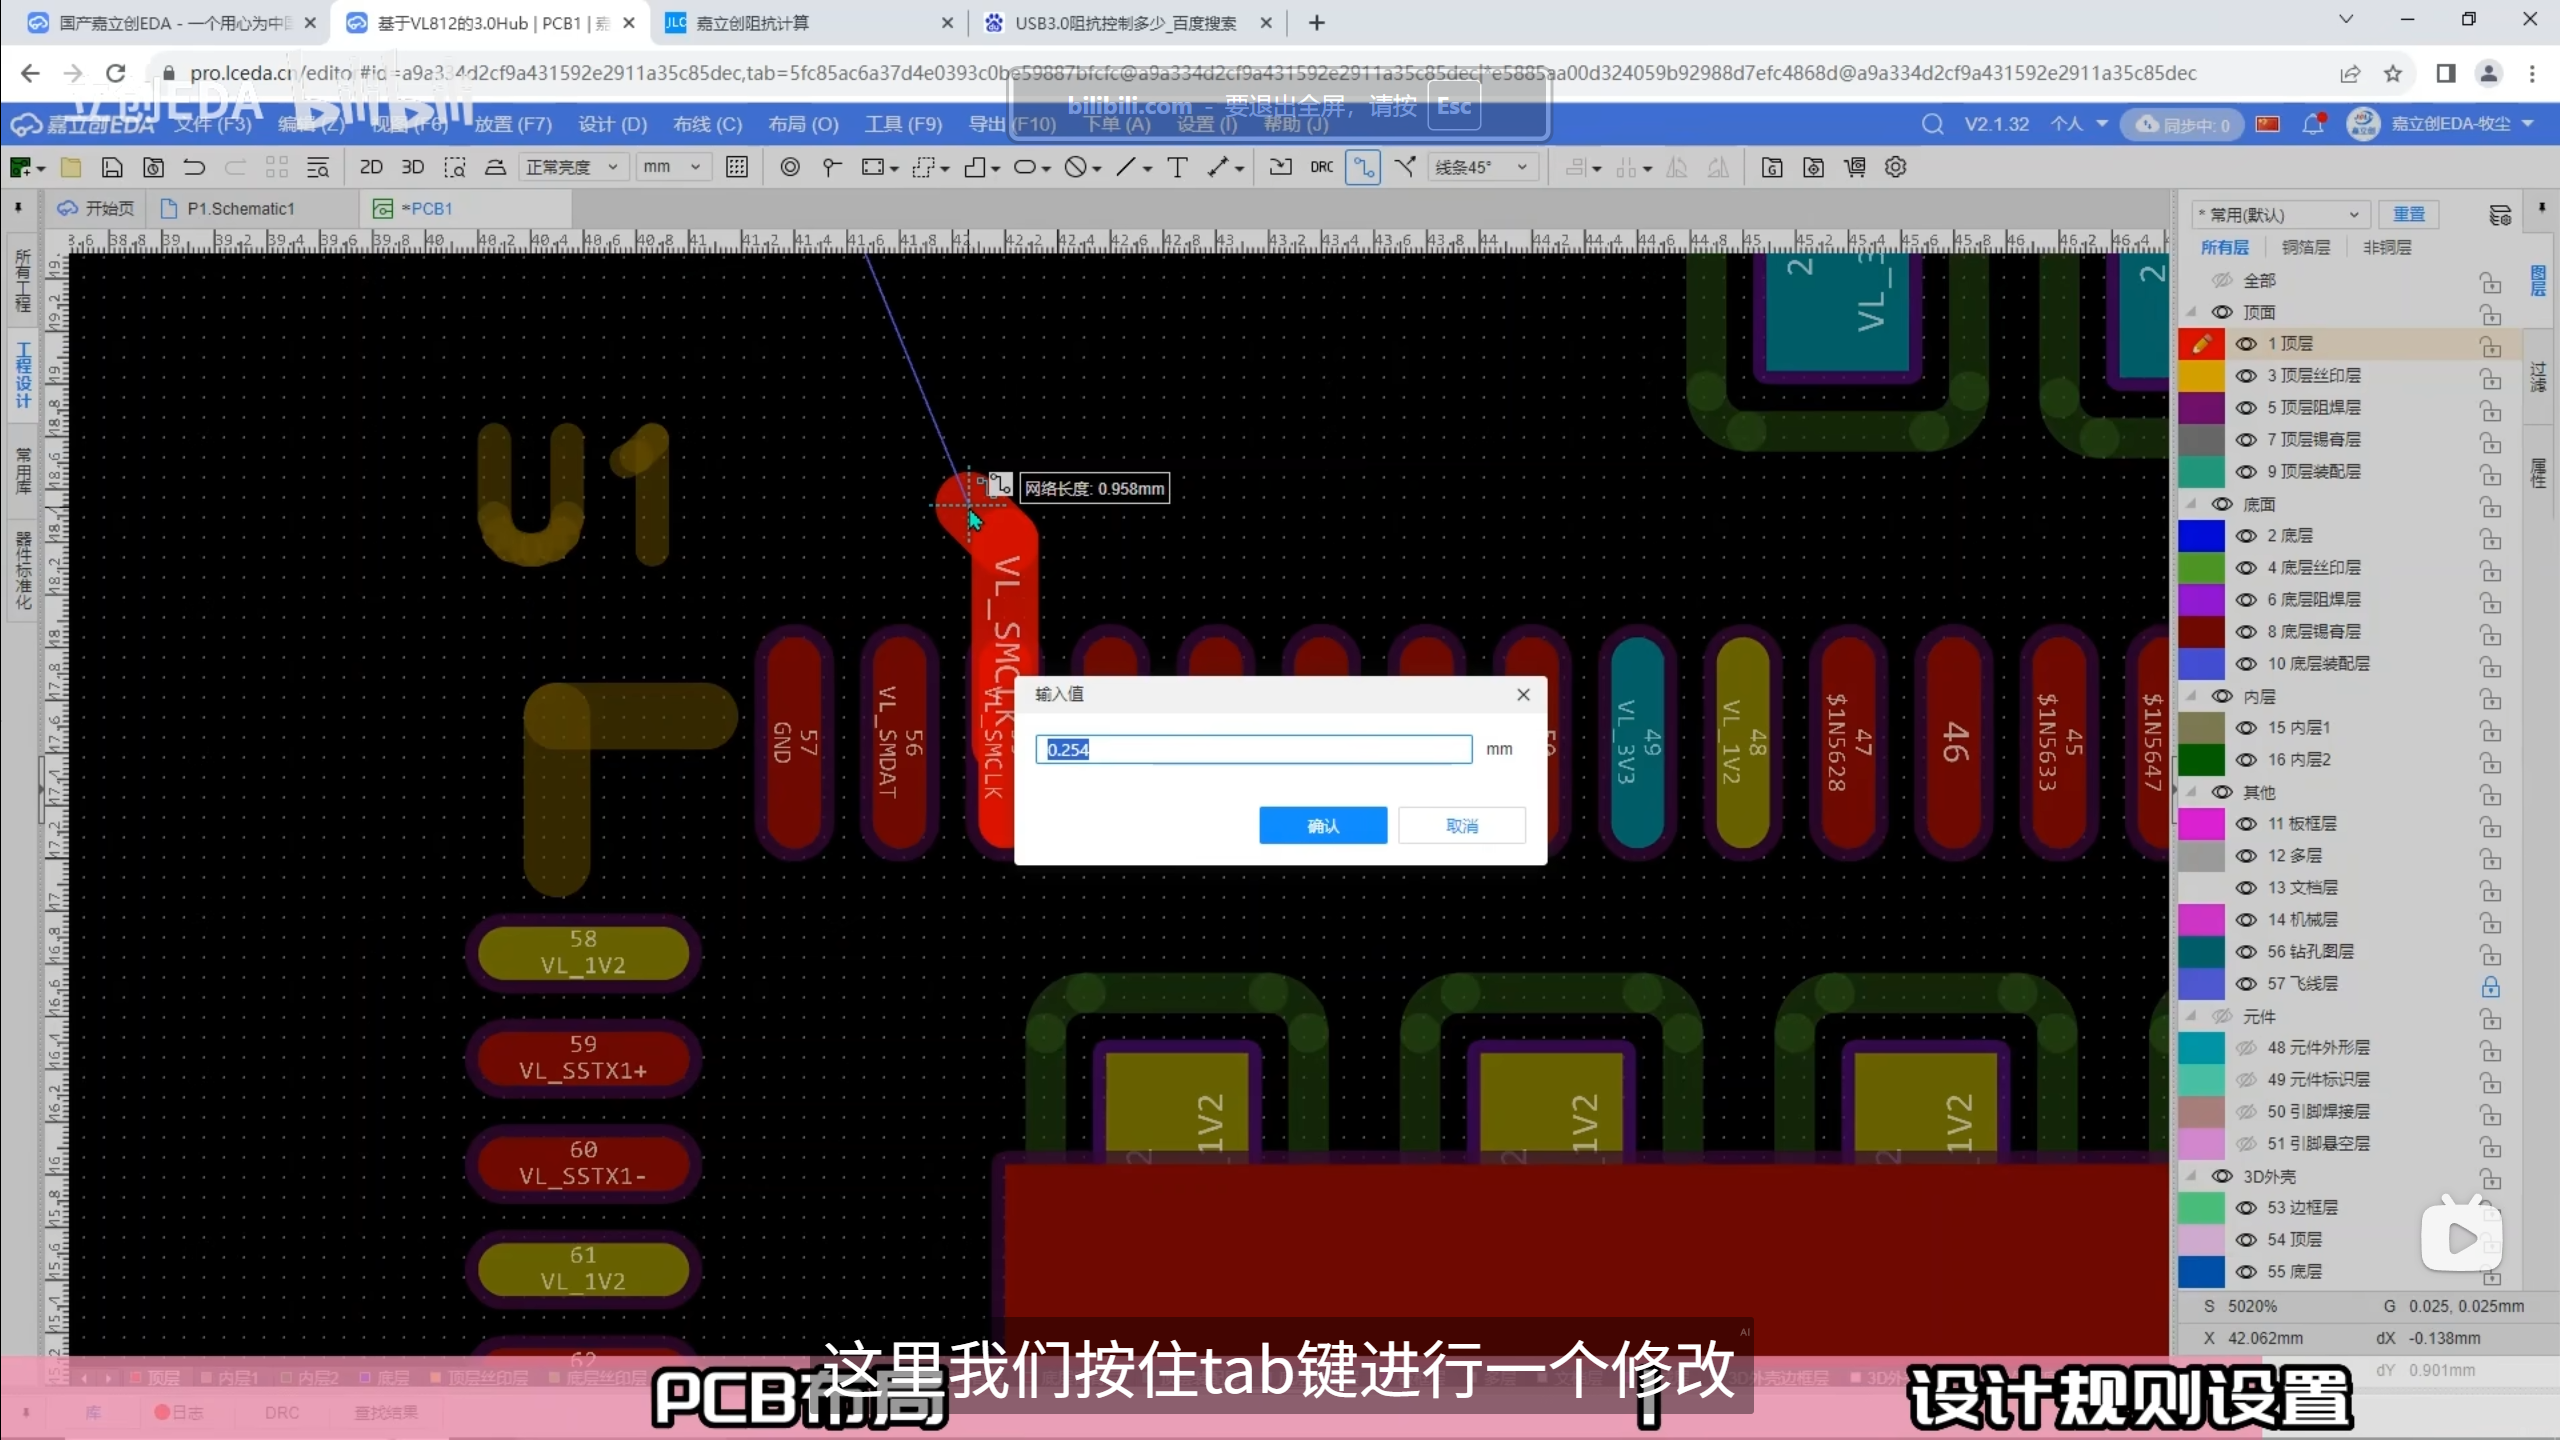The width and height of the screenshot is (2560, 1440).
Task: Open the mm unit dropdown in toolbar
Action: [x=672, y=167]
